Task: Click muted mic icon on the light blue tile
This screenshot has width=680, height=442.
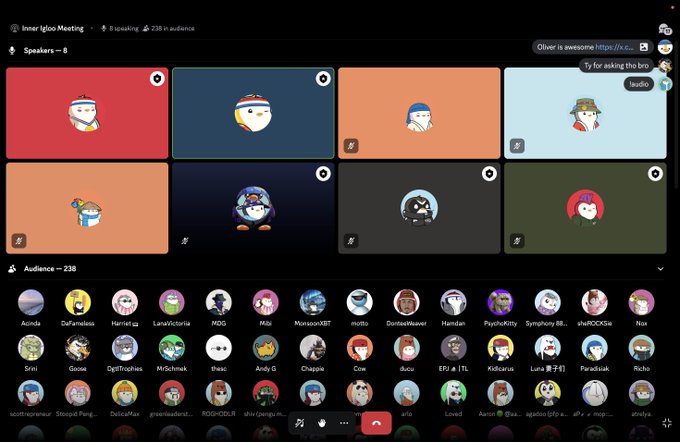Action: point(517,146)
